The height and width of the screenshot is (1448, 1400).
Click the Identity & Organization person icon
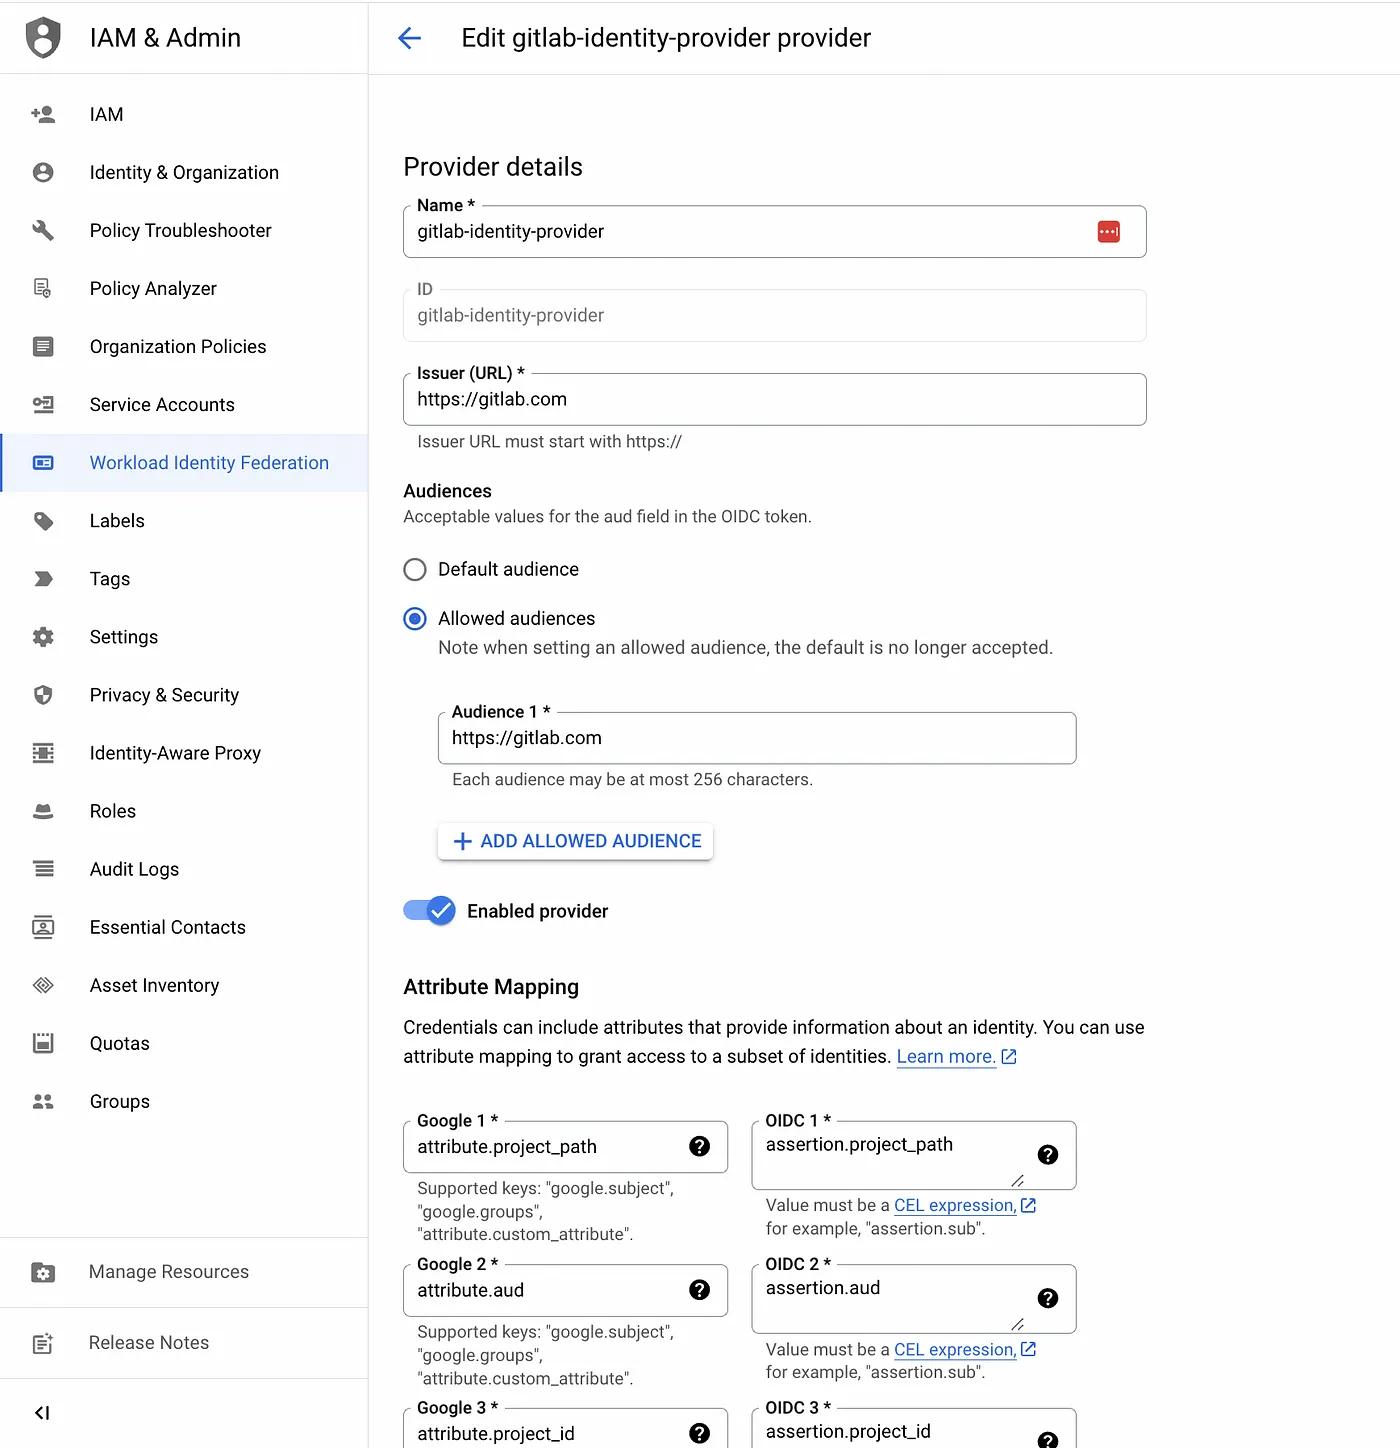pyautogui.click(x=43, y=172)
